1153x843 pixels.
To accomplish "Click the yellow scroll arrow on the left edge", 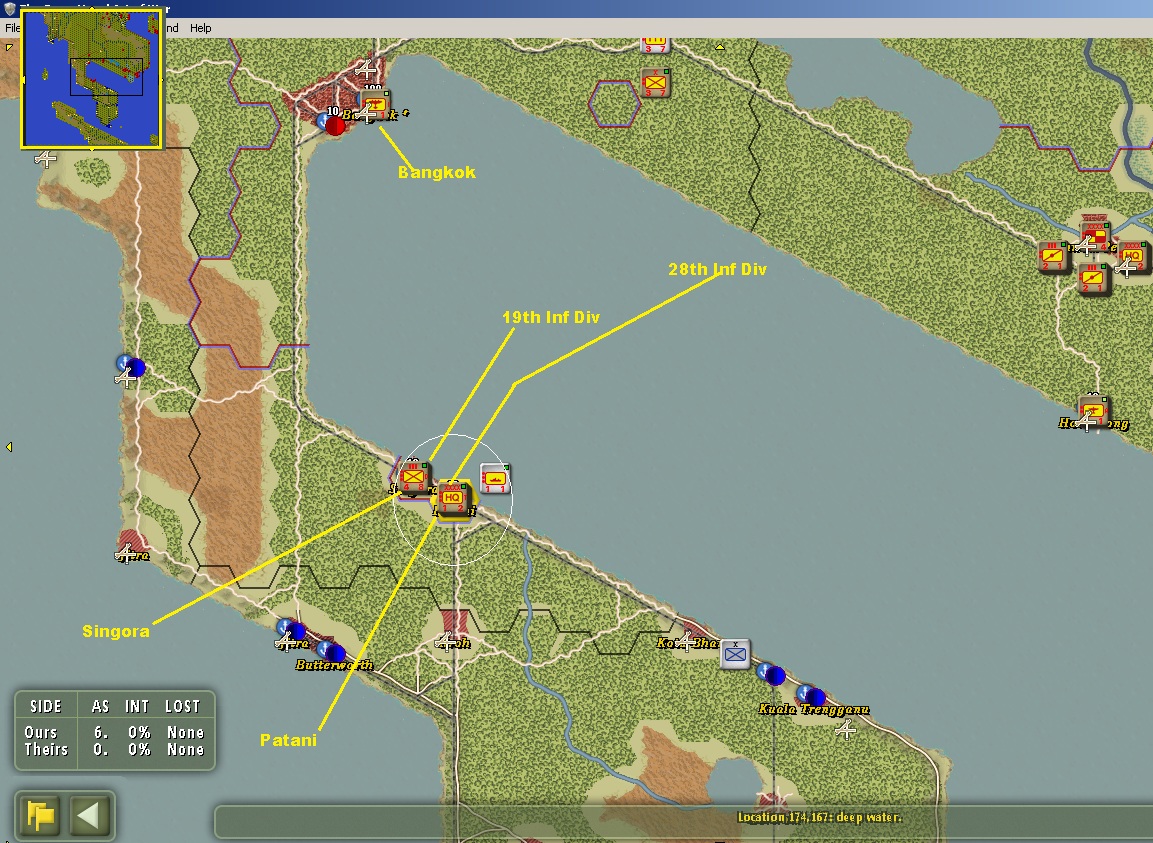I will pos(9,447).
